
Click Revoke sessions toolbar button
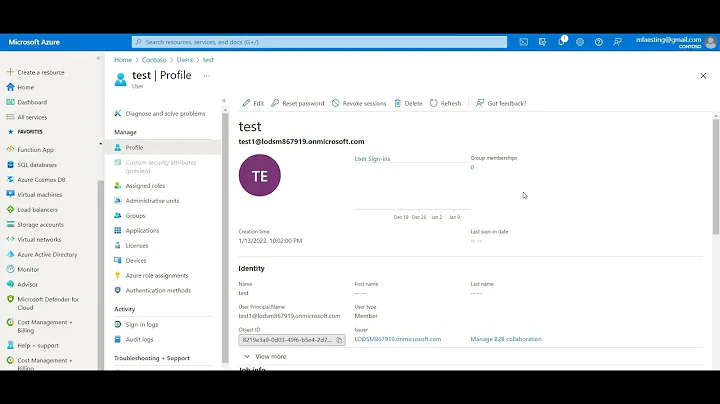pos(359,103)
